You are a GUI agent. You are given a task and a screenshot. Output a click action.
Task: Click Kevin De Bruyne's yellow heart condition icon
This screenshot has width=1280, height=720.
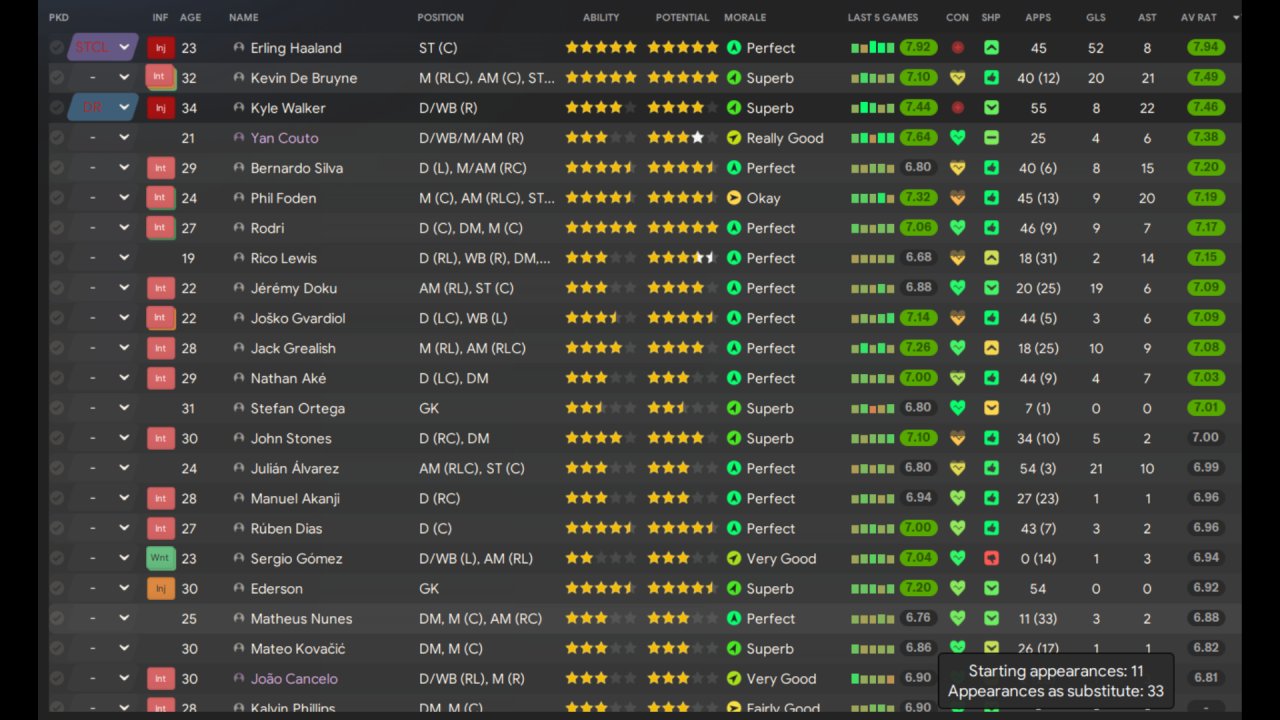(x=958, y=78)
